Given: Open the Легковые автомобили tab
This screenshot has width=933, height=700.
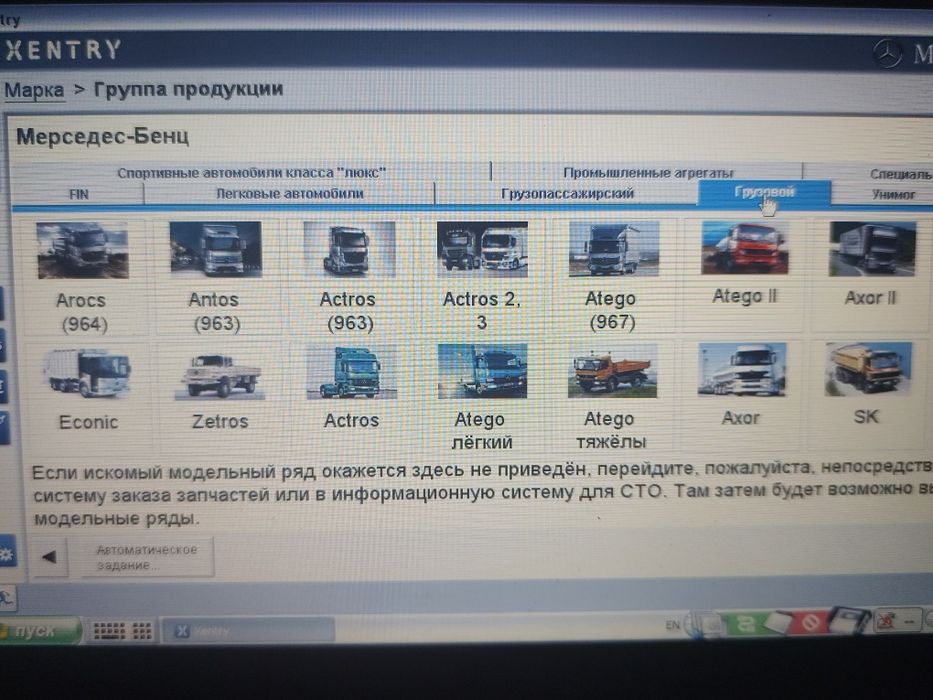Looking at the screenshot, I should pyautogui.click(x=290, y=194).
